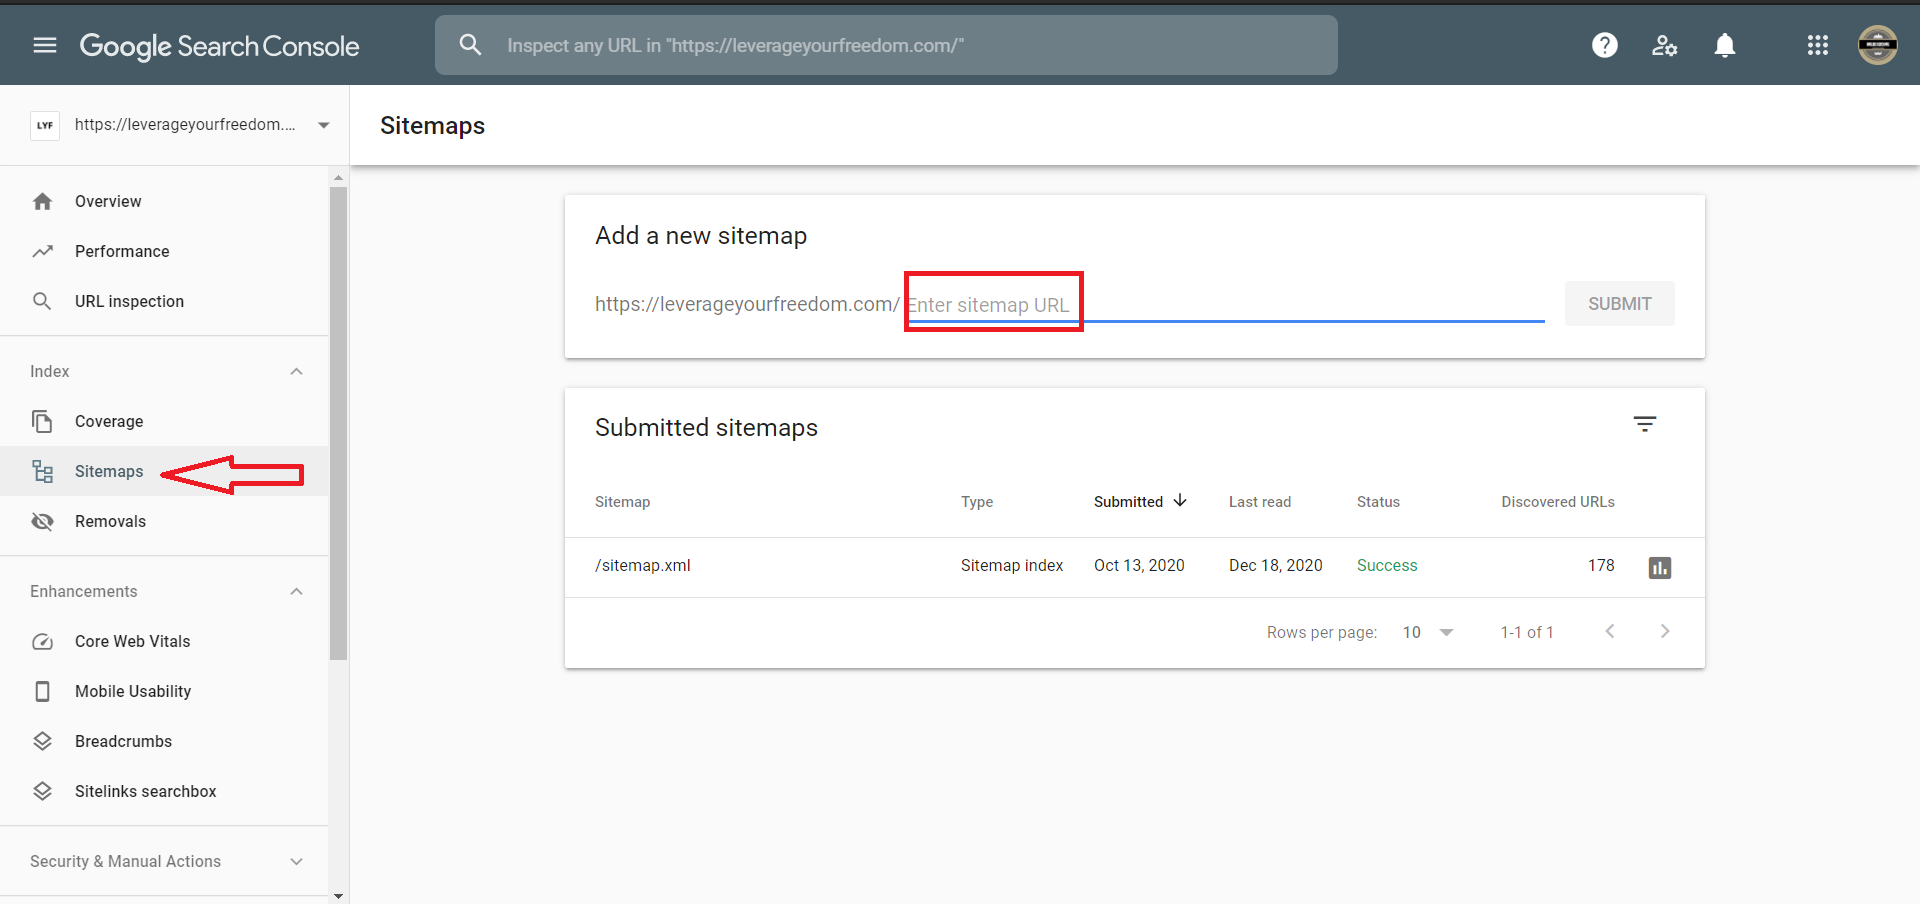Image resolution: width=1920 pixels, height=904 pixels.
Task: Focus the Enter sitemap URL field
Action: click(1225, 304)
